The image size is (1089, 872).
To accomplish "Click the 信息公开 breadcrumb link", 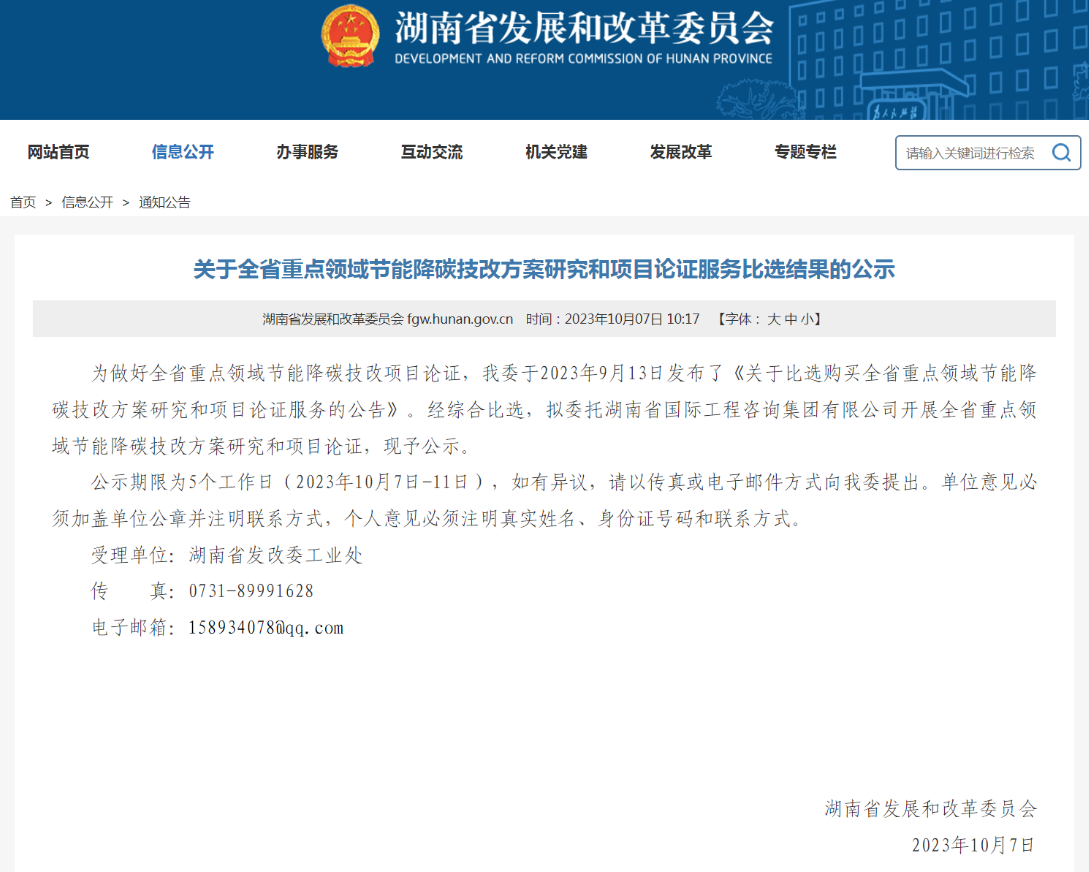I will pos(87,202).
